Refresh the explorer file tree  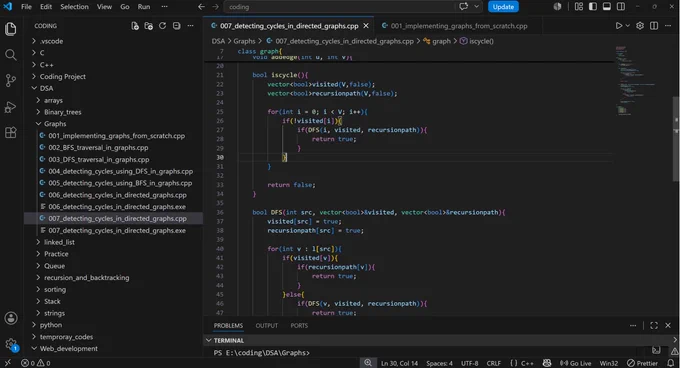click(163, 26)
